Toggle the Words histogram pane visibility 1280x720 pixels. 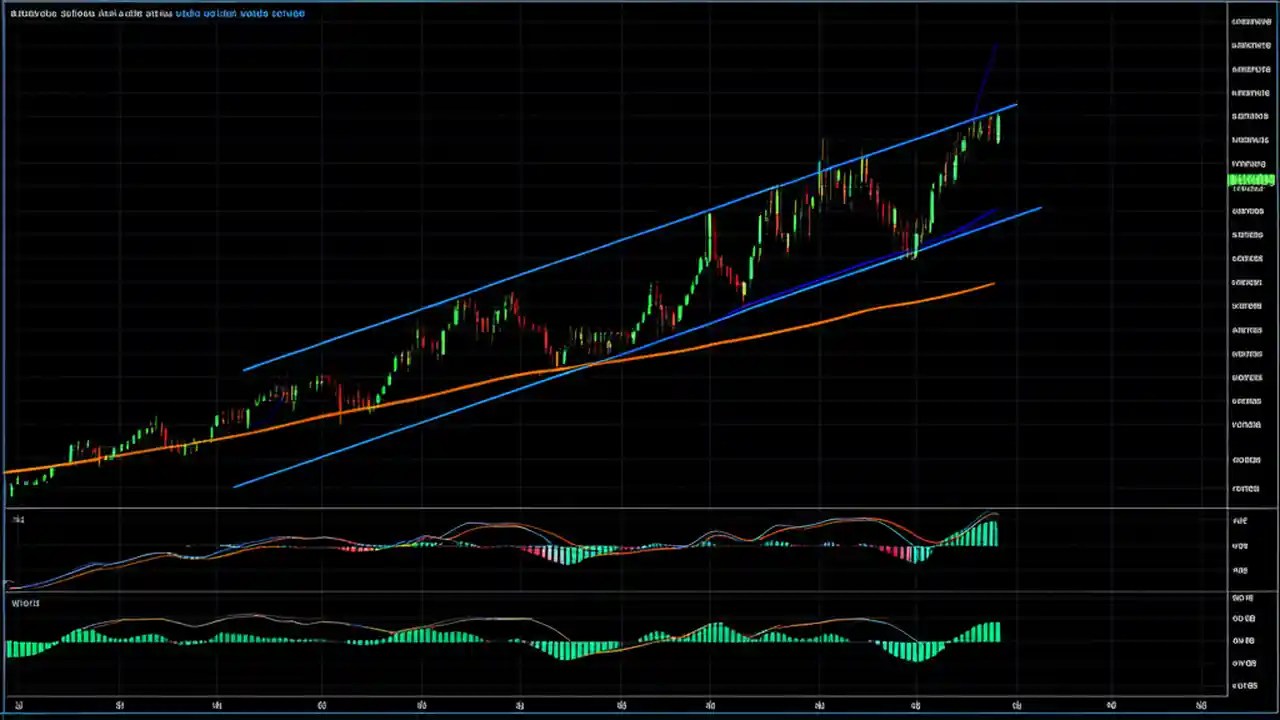25,602
